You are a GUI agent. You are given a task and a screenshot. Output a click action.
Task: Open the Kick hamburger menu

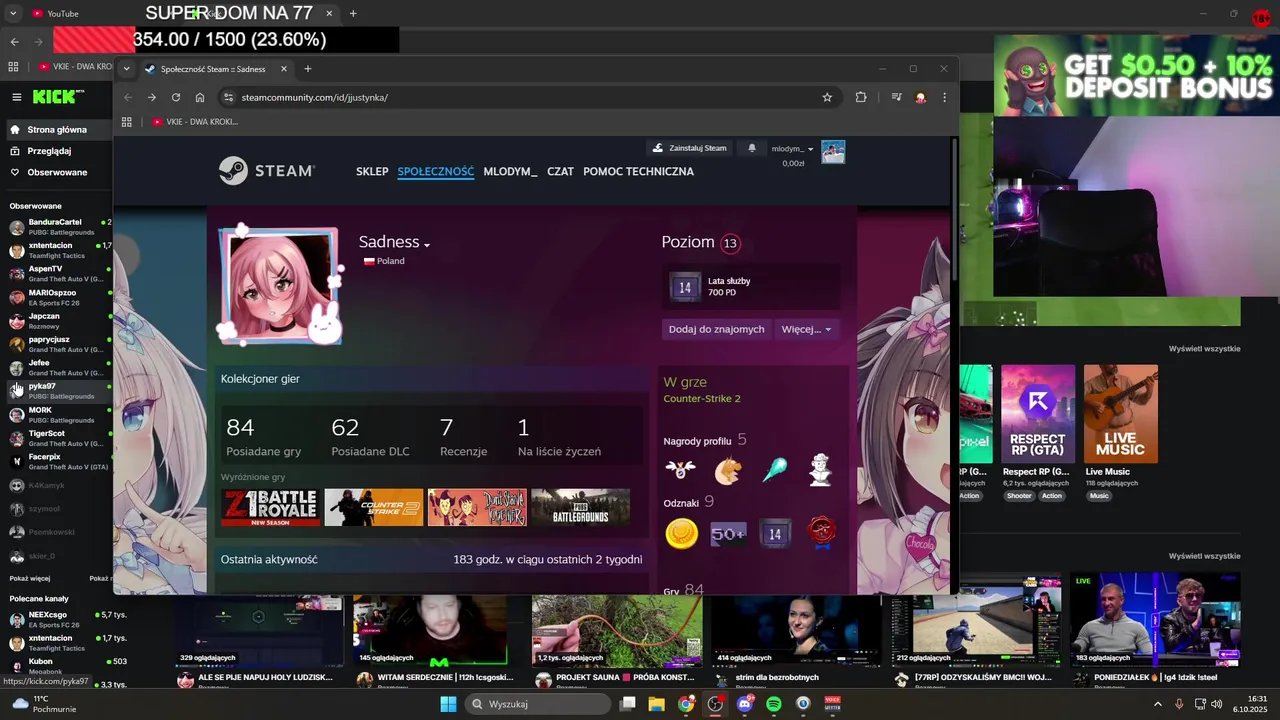(x=17, y=97)
